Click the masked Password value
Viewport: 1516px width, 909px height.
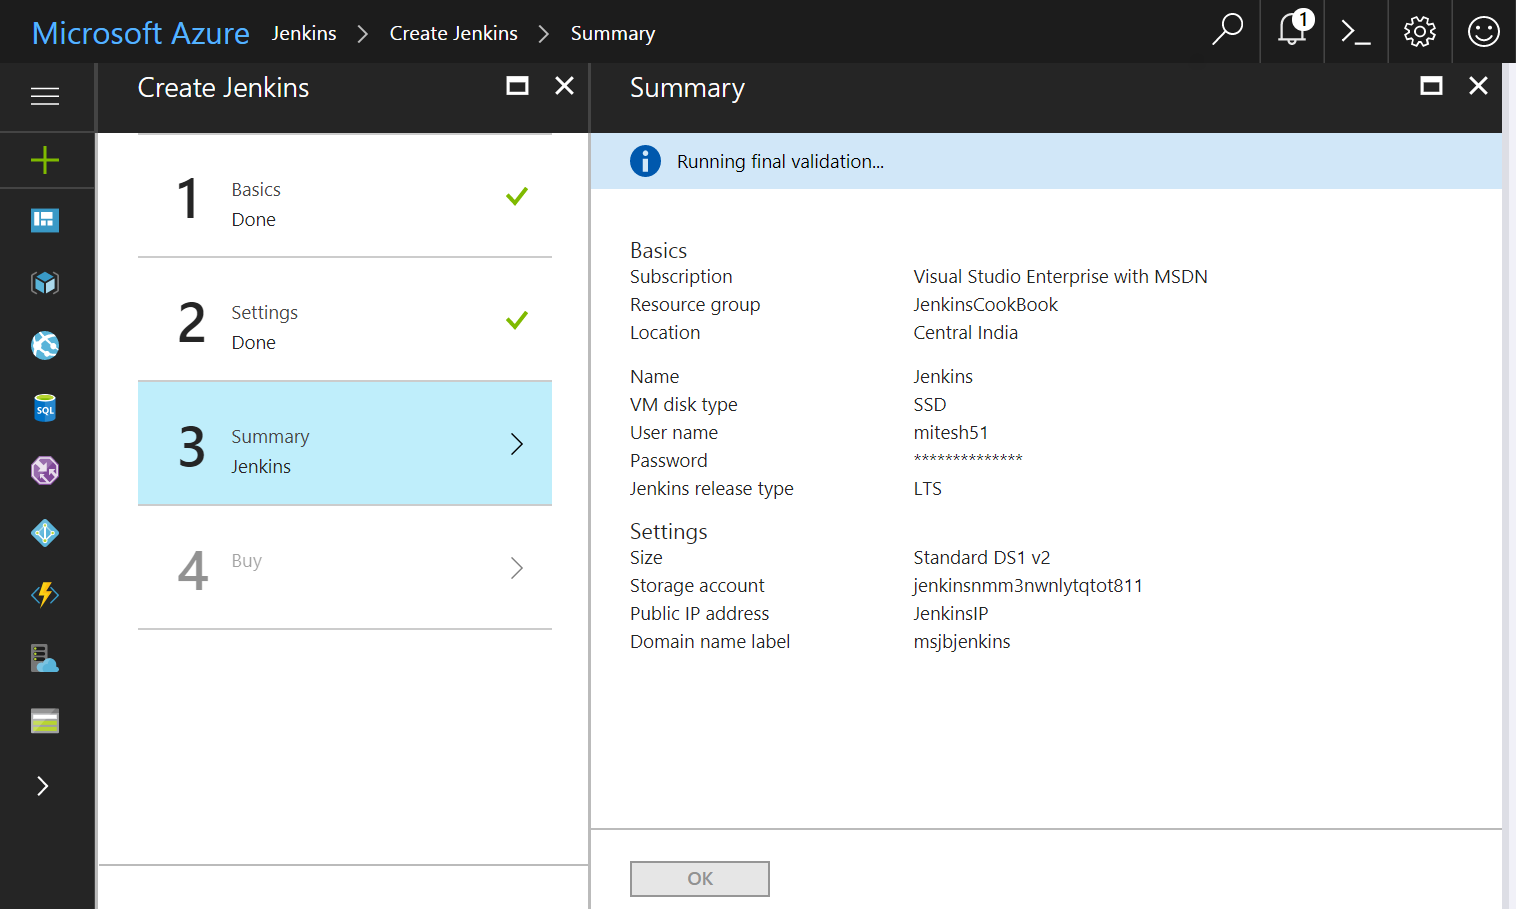tap(967, 459)
